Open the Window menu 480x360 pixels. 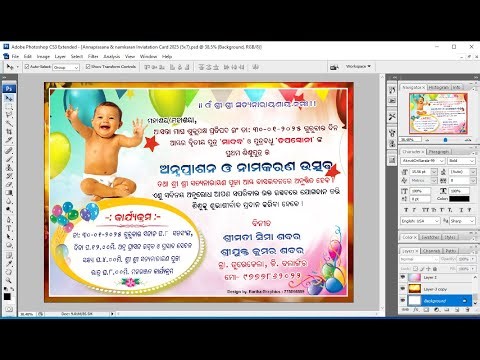click(x=148, y=57)
